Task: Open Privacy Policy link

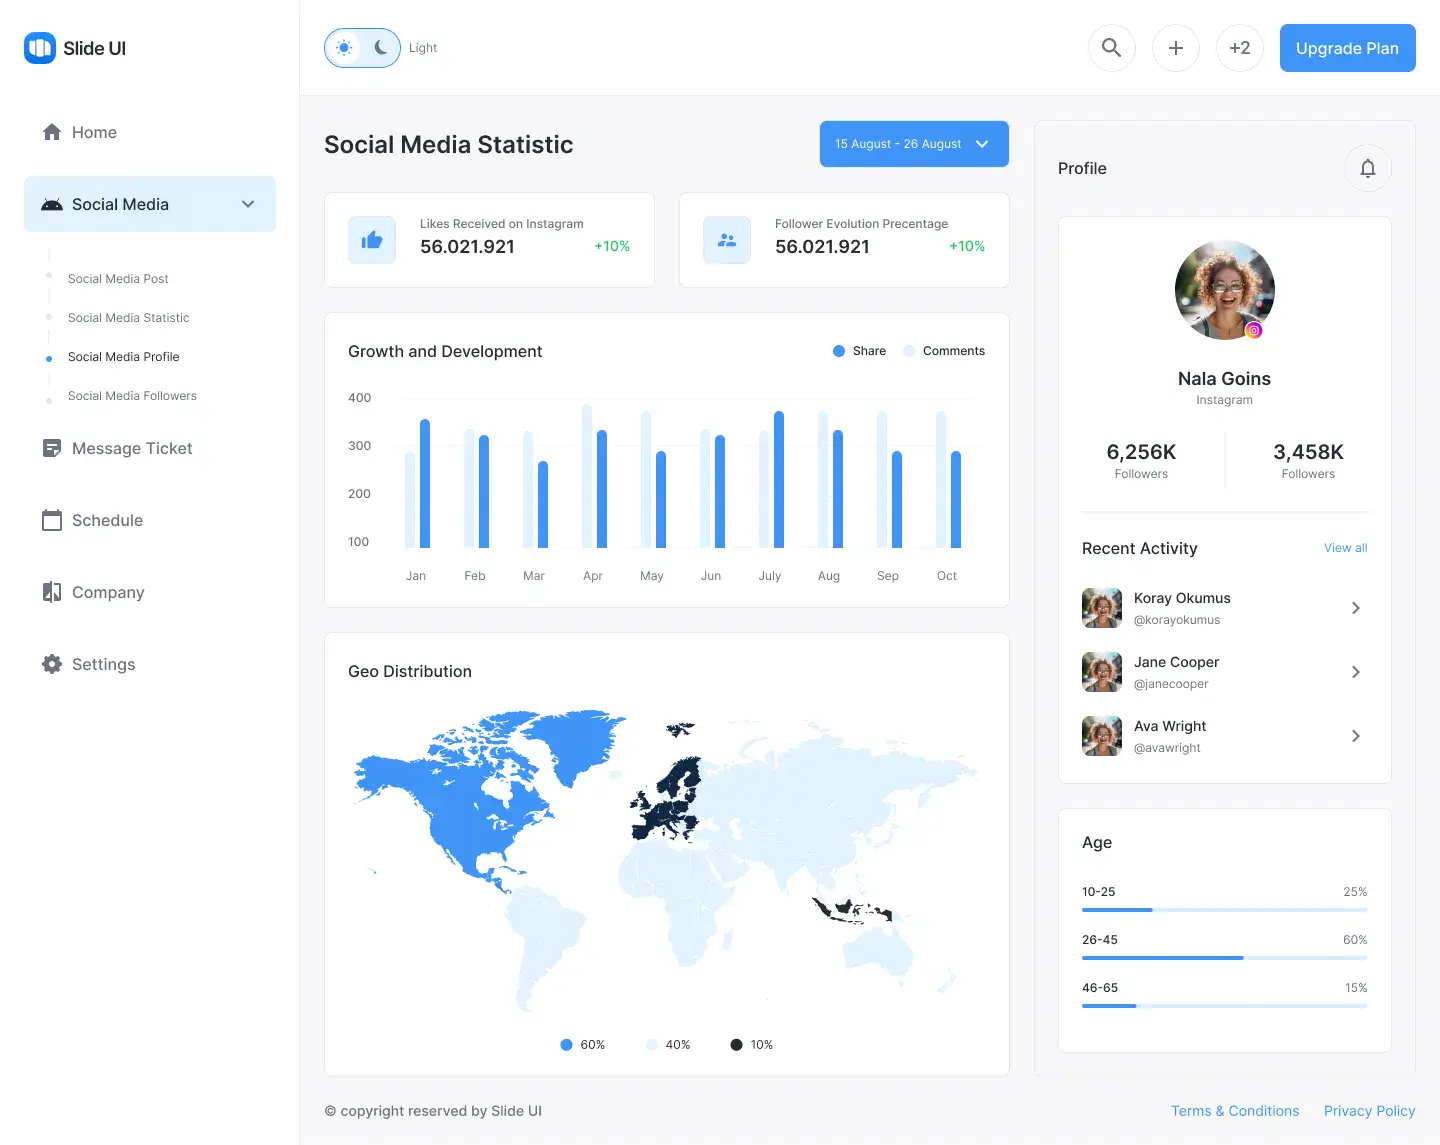Action: tap(1370, 1111)
